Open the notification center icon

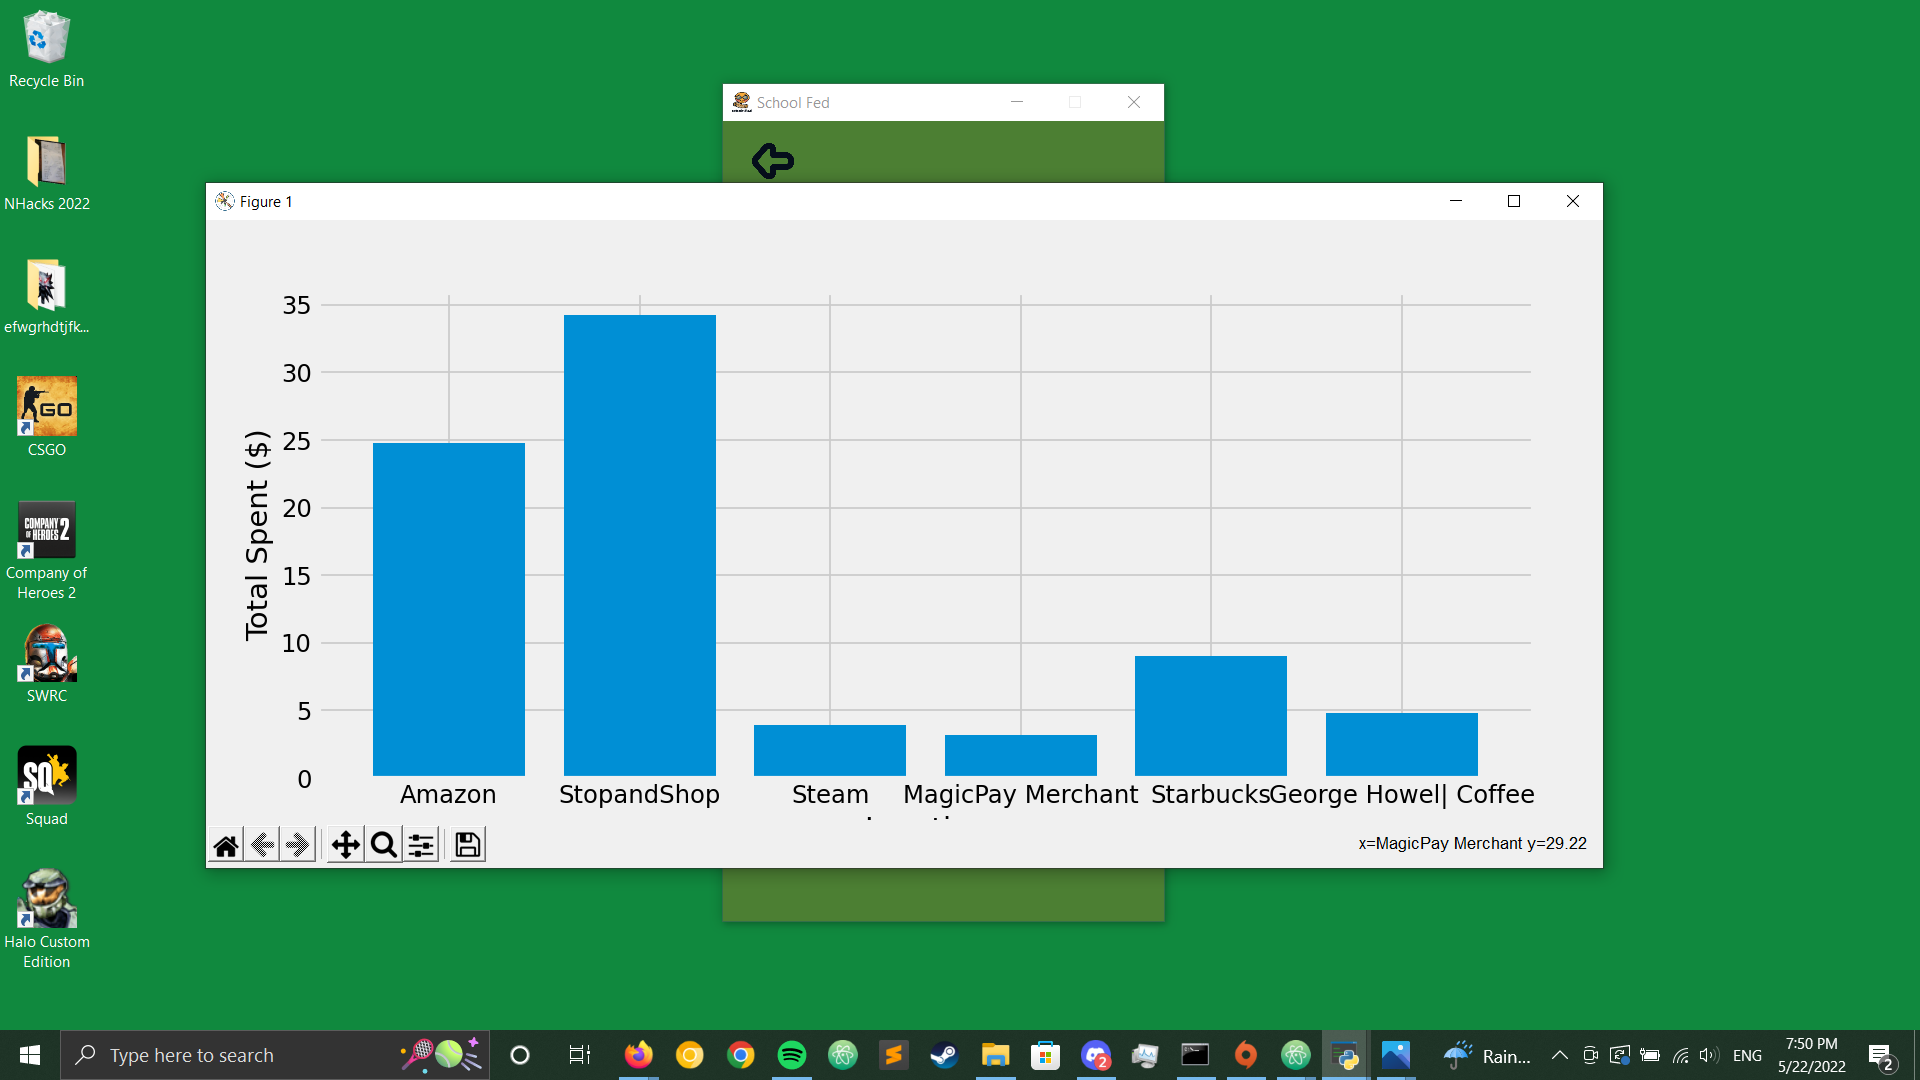coord(1880,1055)
